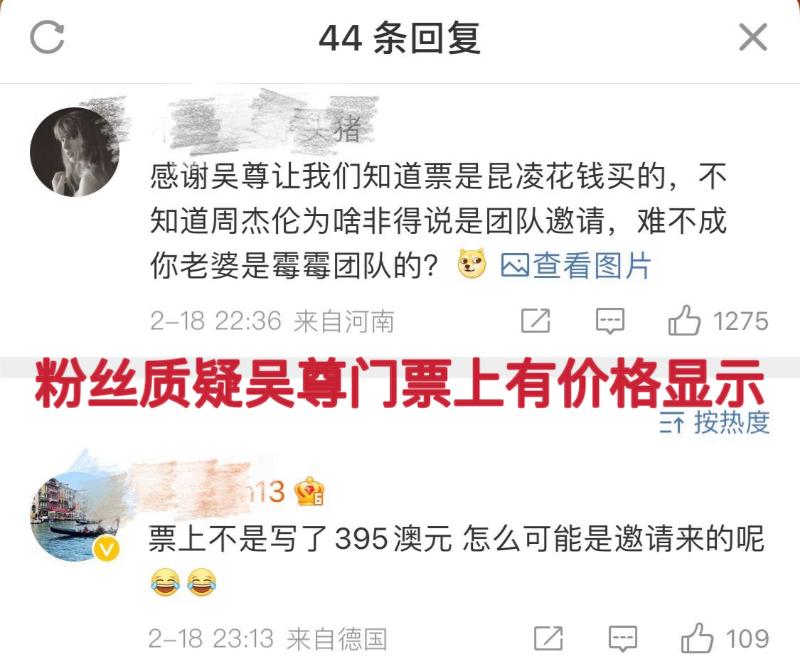
Task: Open the blurred username ending in 猪
Action: [265, 125]
